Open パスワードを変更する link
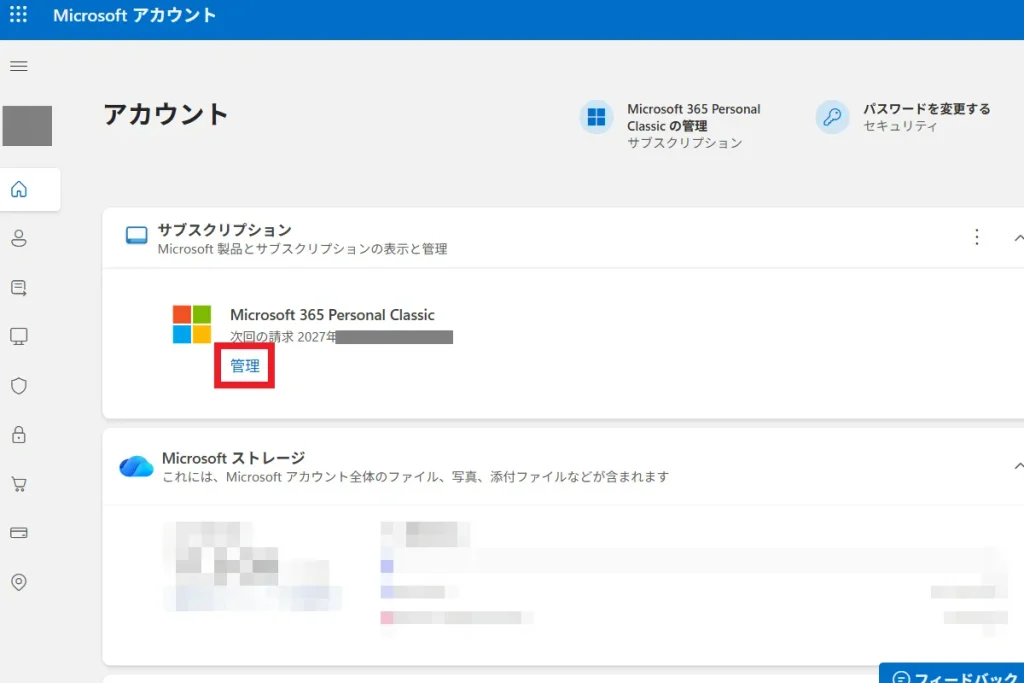 927,109
